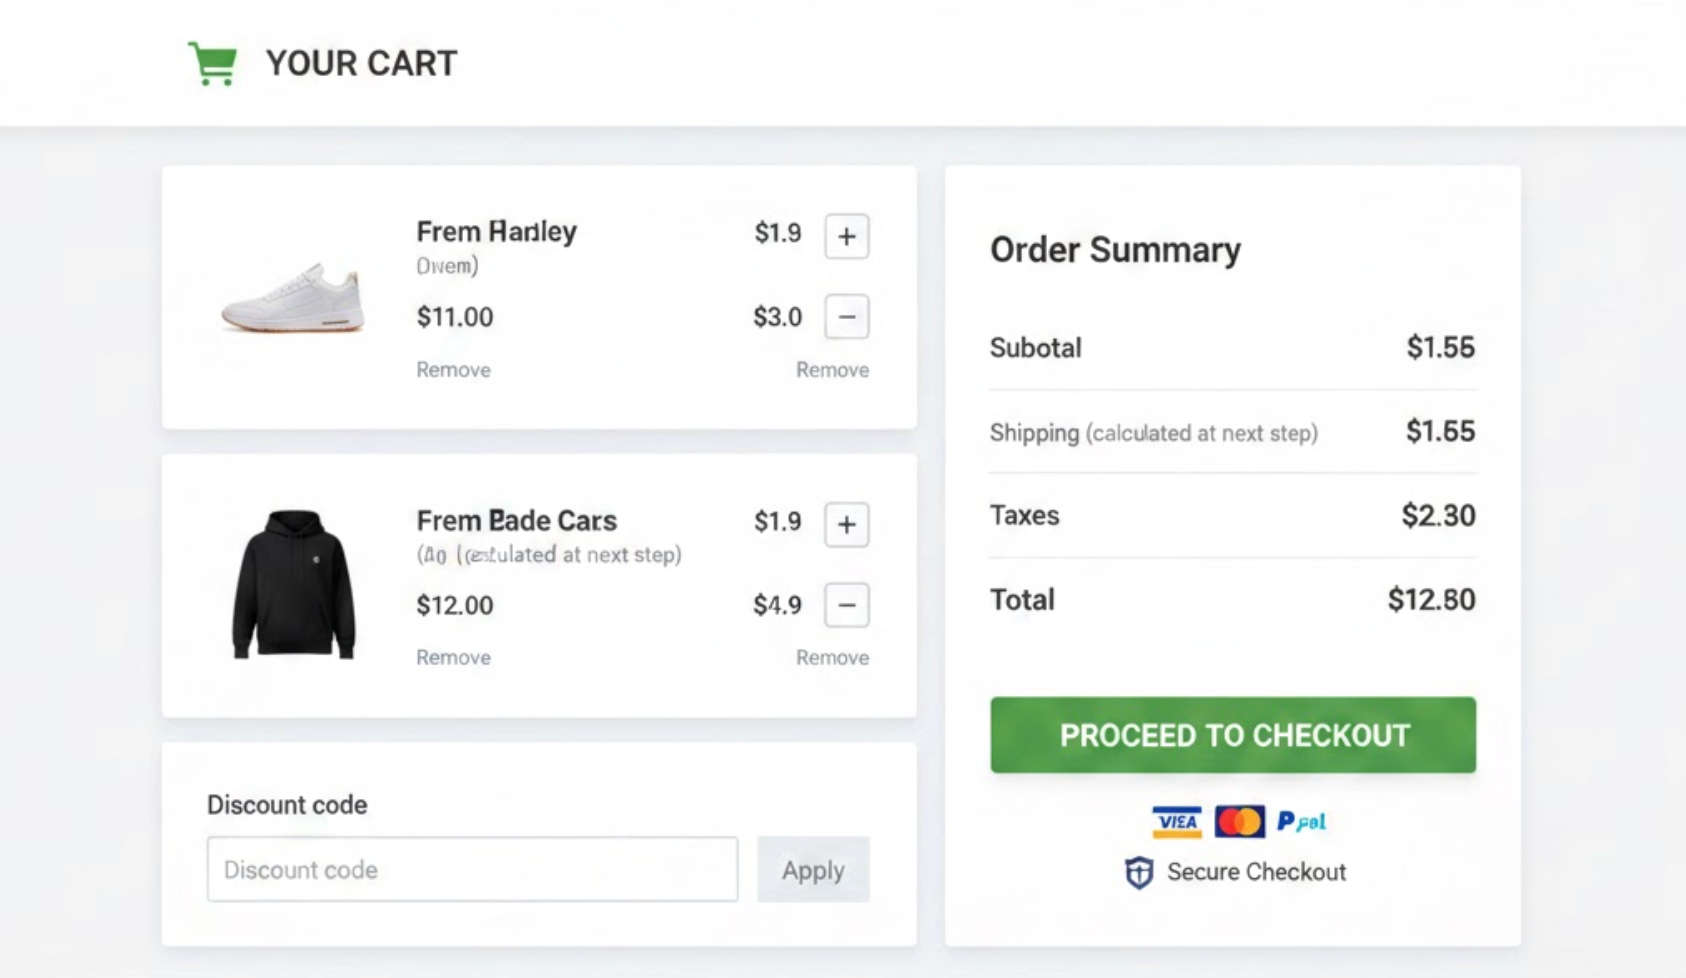Remove the hoodie using left Remove link
The height and width of the screenshot is (978, 1686).
(453, 658)
